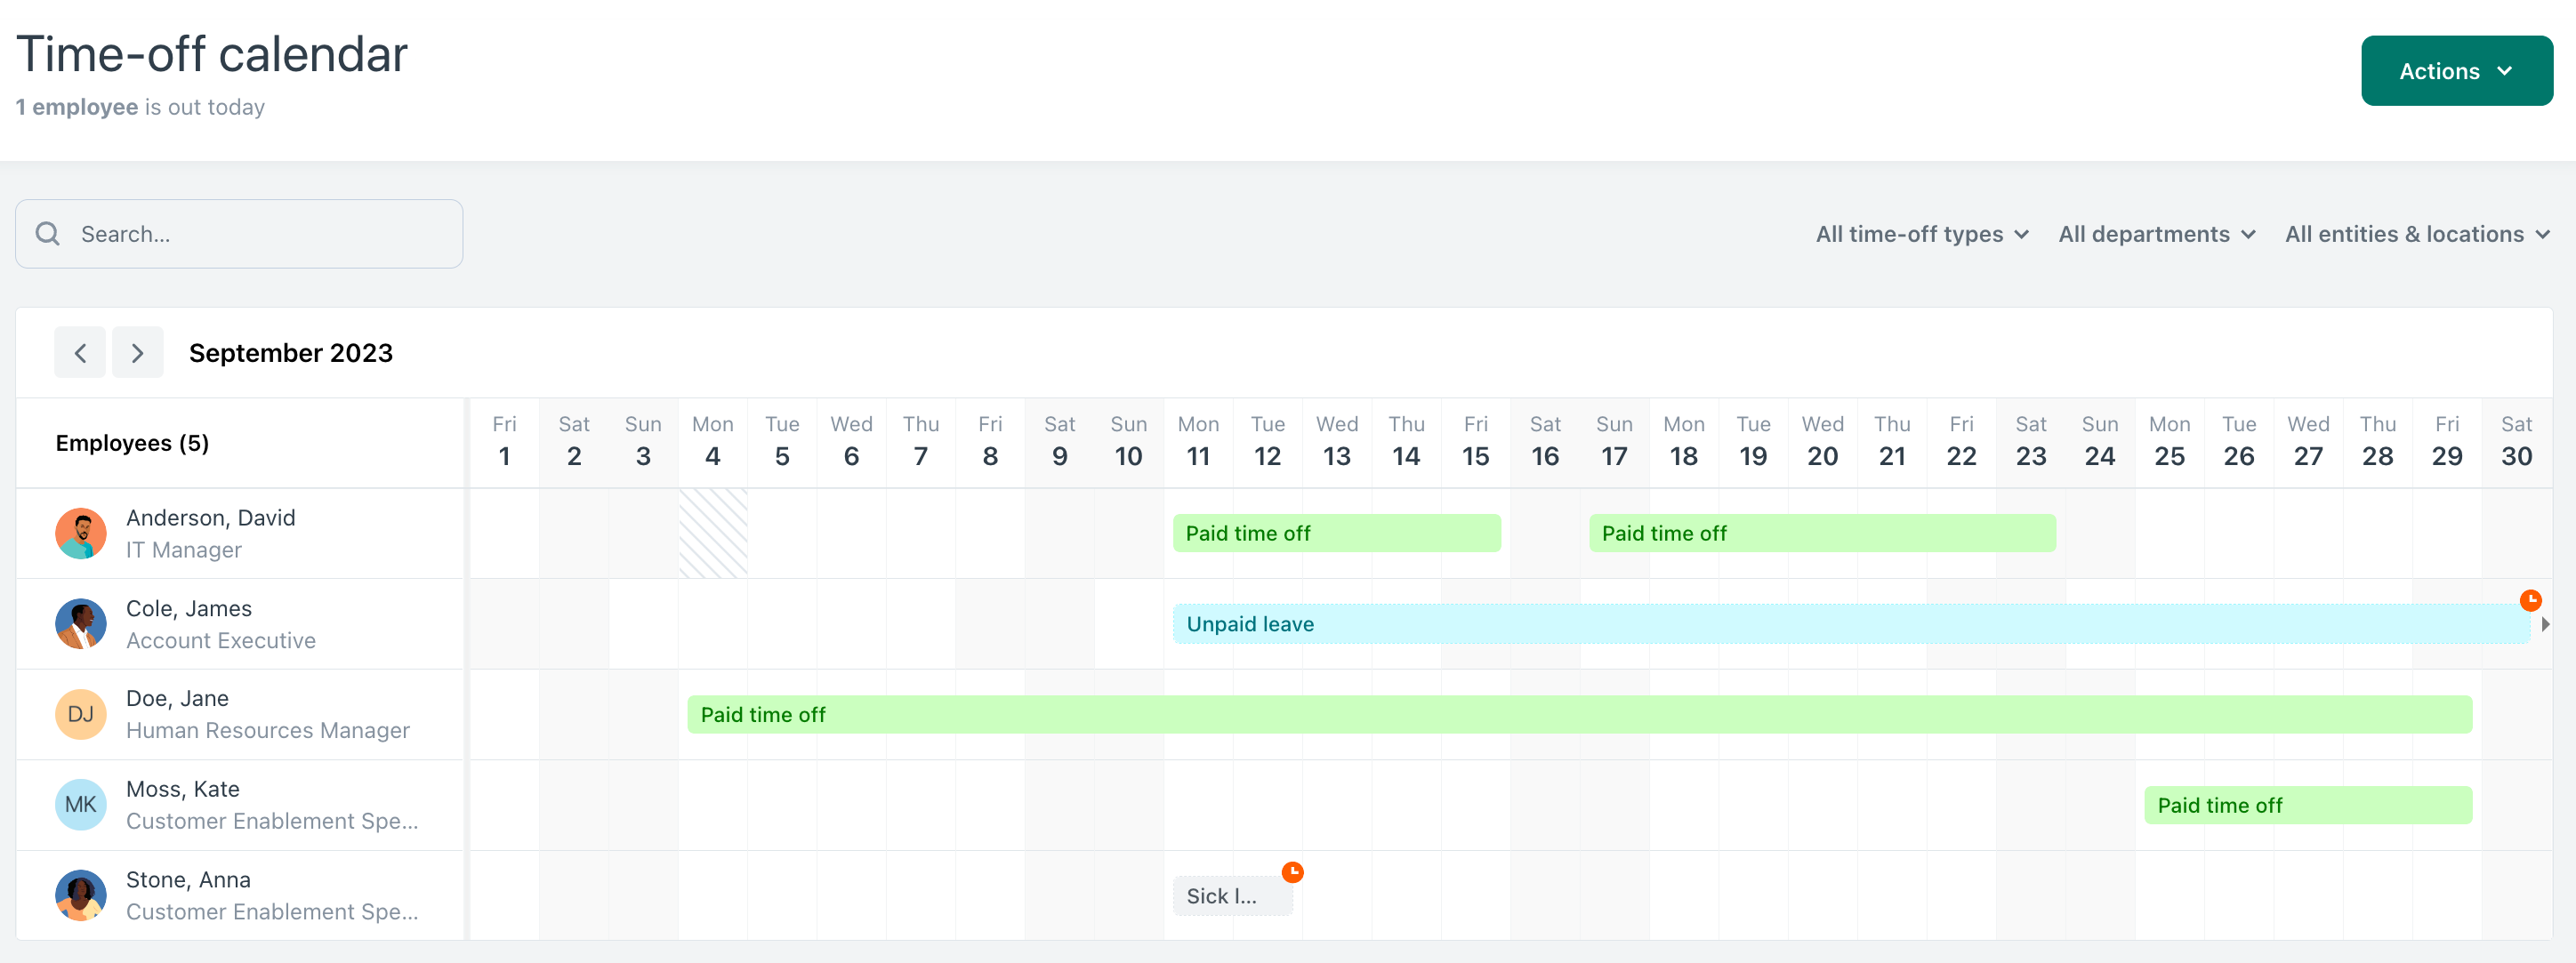Open the All departments filter dropdown
The height and width of the screenshot is (963, 2576).
point(2156,233)
